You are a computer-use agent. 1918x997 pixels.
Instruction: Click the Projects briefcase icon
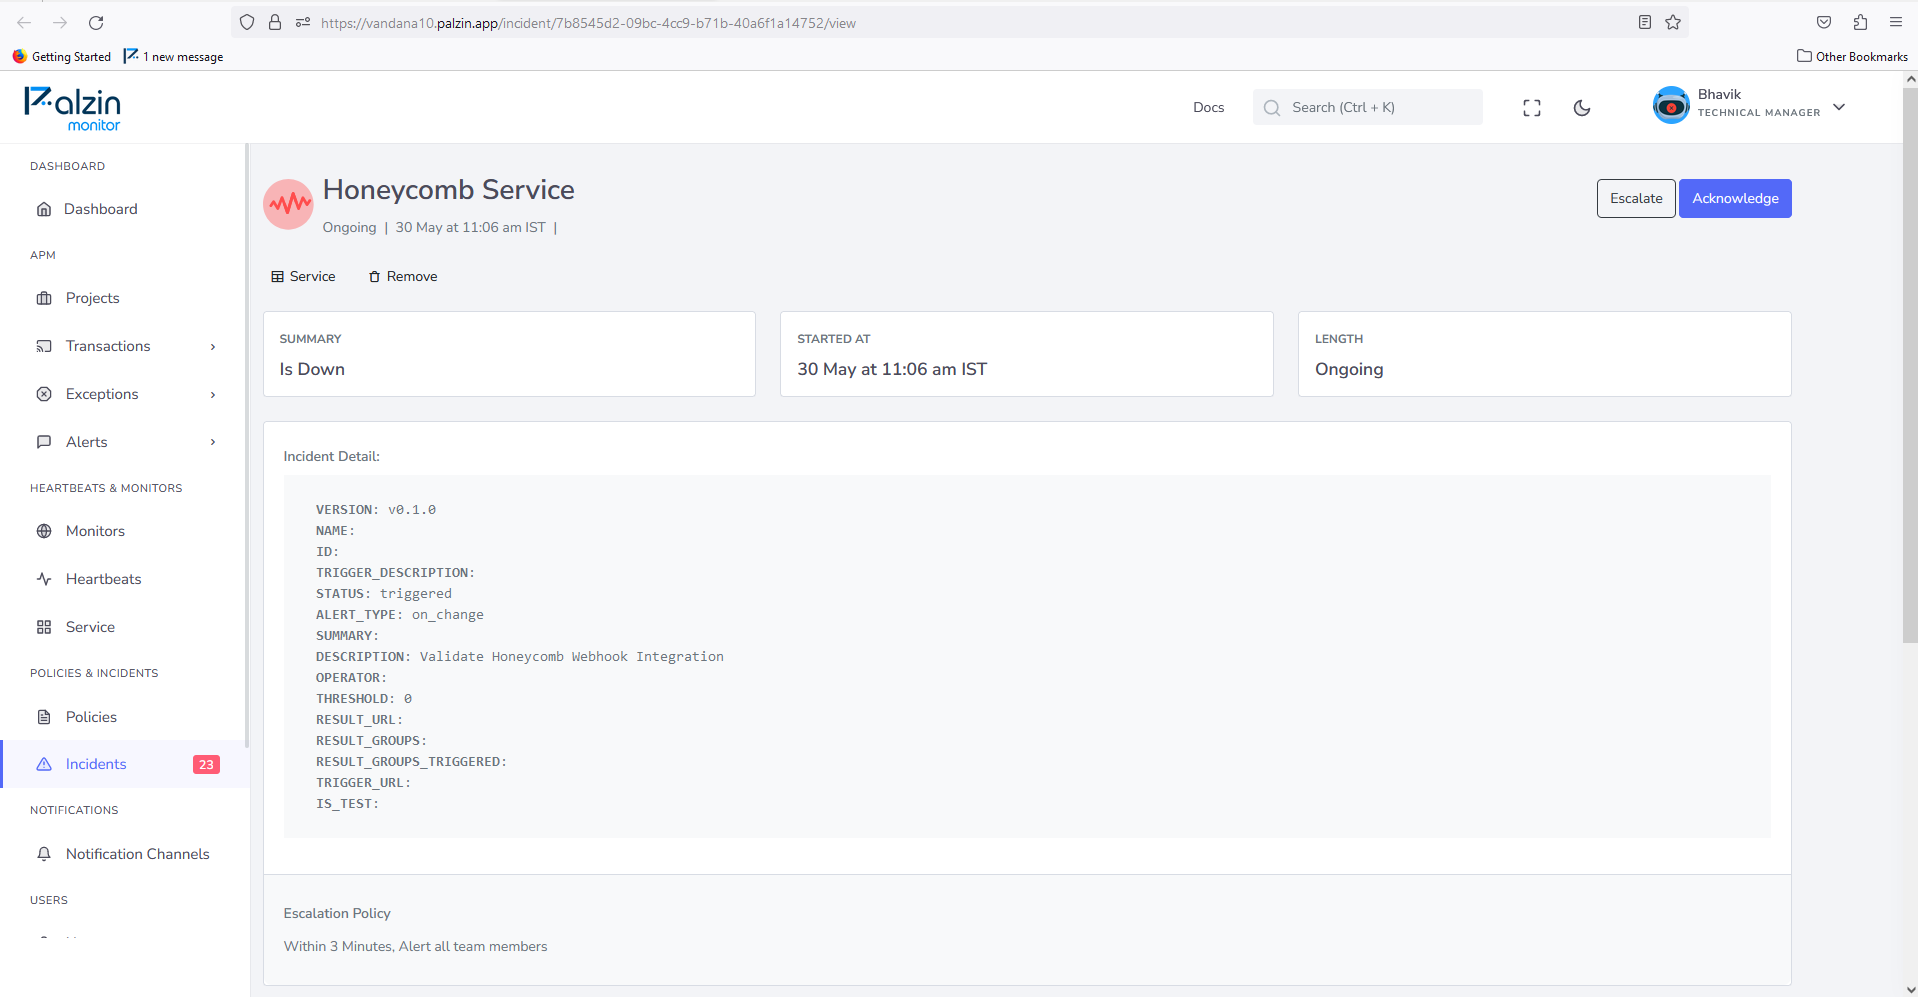tap(44, 298)
